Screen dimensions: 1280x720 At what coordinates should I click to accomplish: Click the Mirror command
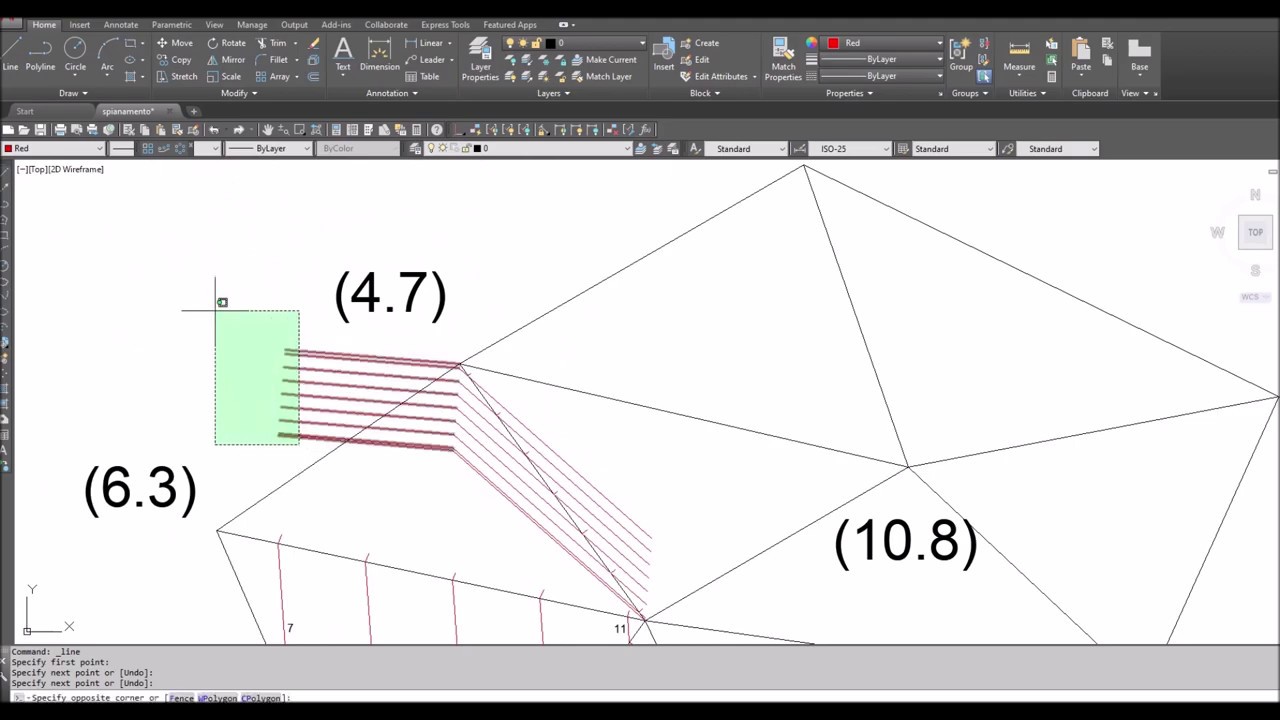tap(226, 60)
